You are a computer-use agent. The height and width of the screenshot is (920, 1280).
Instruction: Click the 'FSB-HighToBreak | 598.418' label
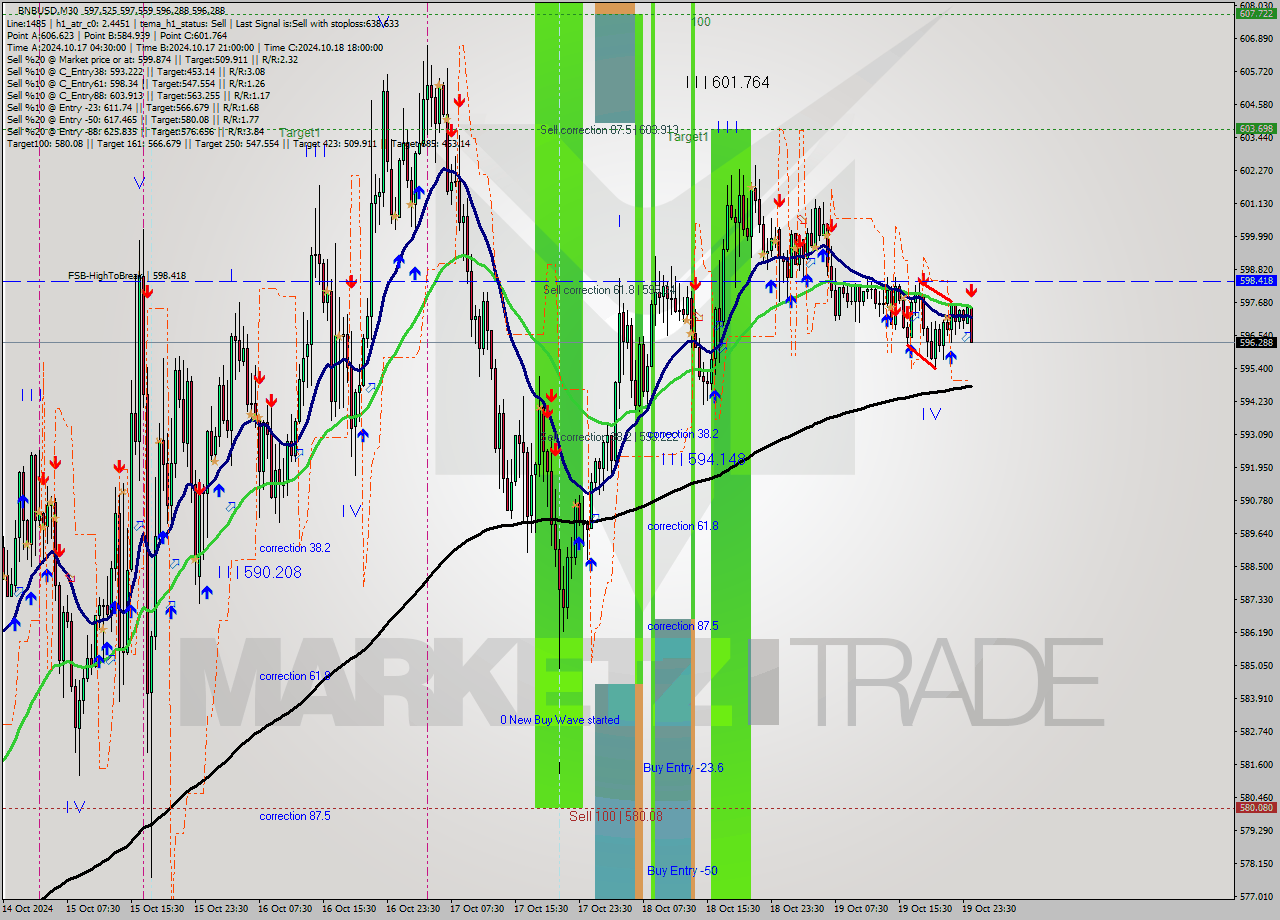coord(127,275)
